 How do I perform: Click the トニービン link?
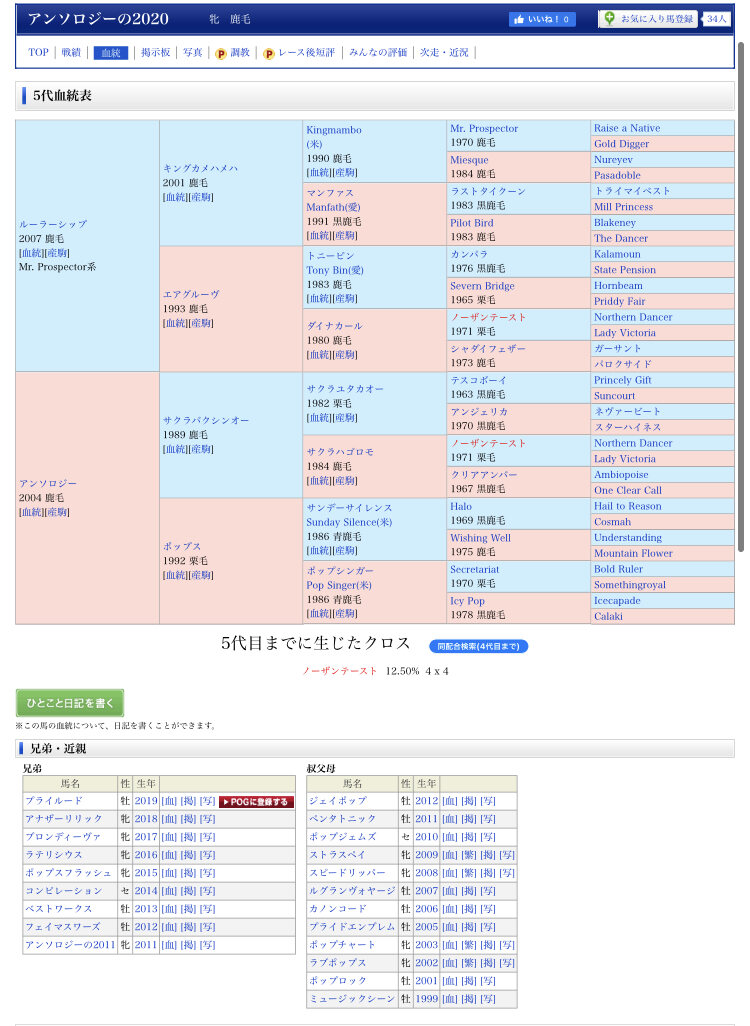[330, 255]
